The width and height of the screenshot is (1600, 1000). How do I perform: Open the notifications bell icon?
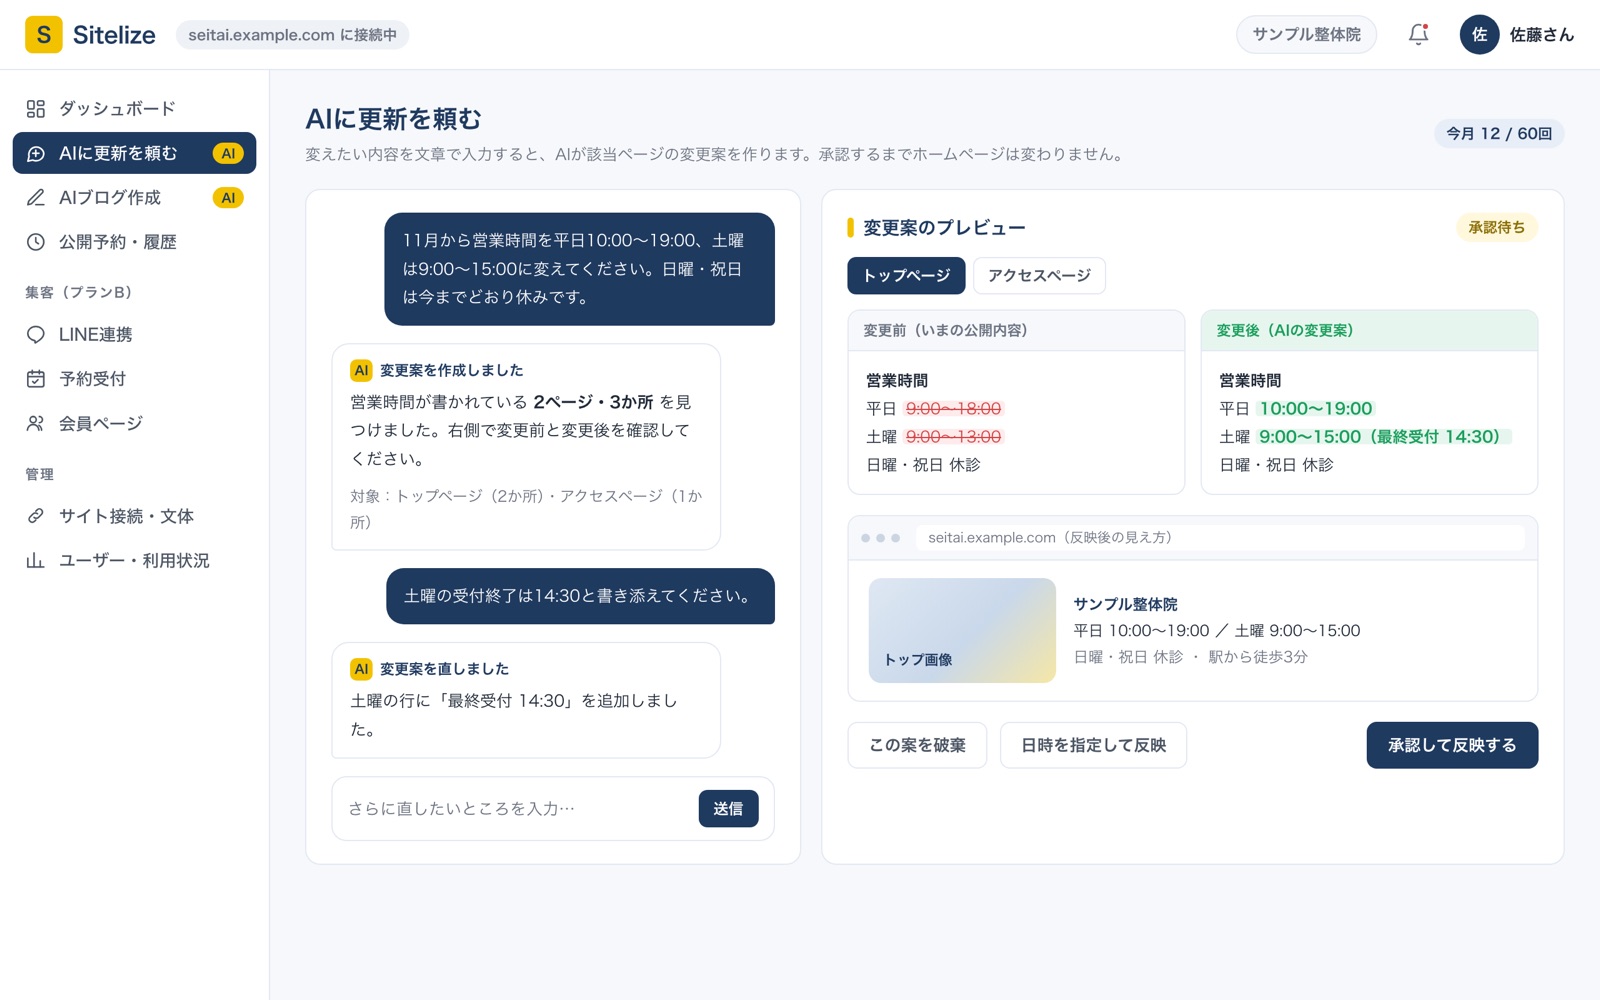pos(1418,35)
